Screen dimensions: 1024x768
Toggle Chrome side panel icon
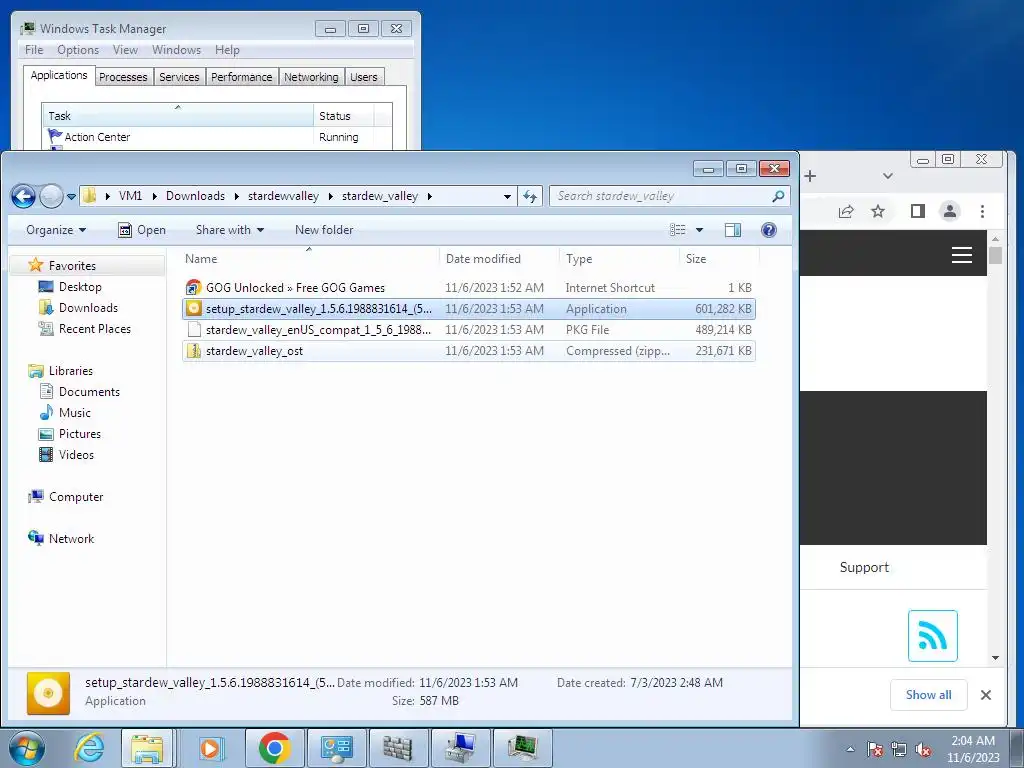[918, 211]
